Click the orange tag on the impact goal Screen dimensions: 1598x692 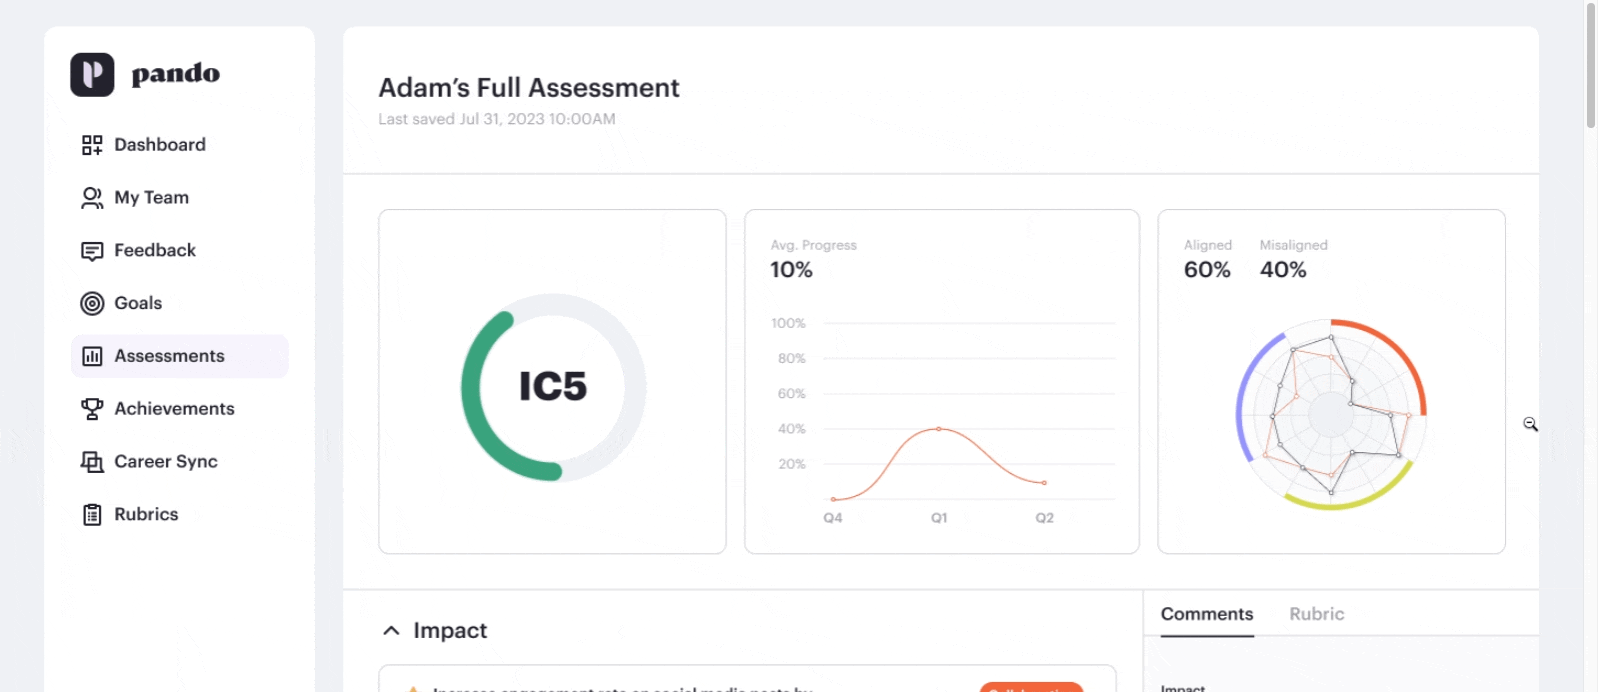[1031, 687]
